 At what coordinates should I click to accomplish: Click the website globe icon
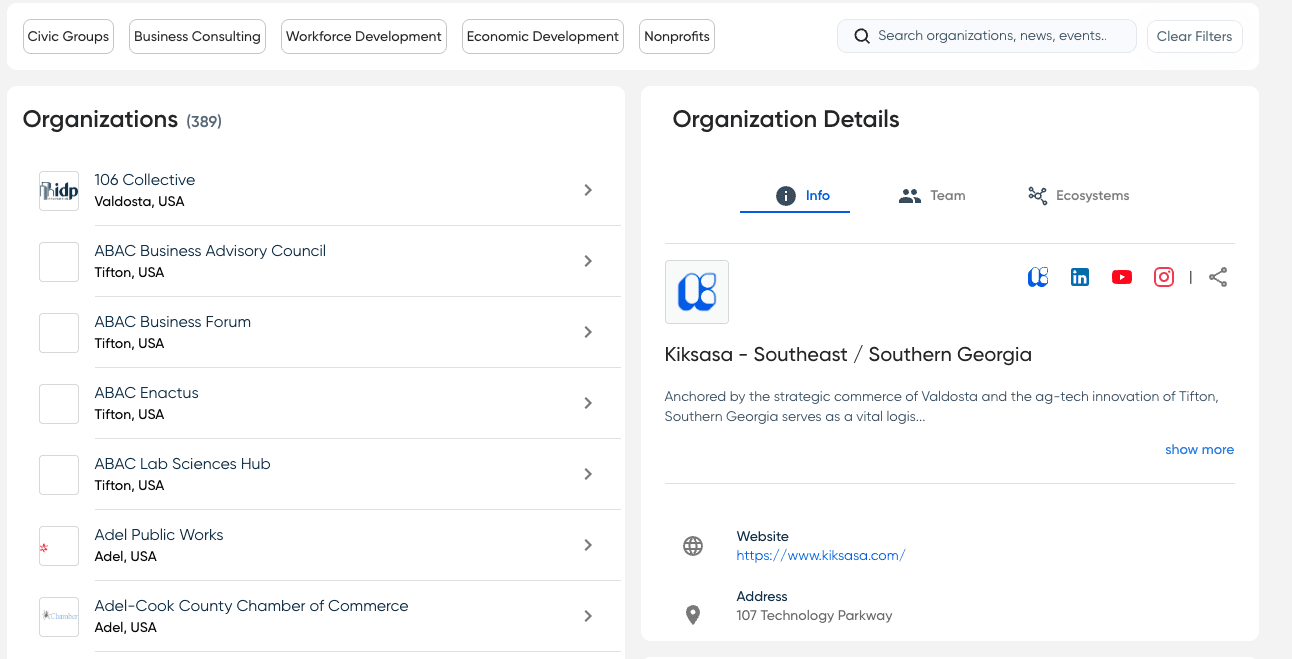click(693, 546)
